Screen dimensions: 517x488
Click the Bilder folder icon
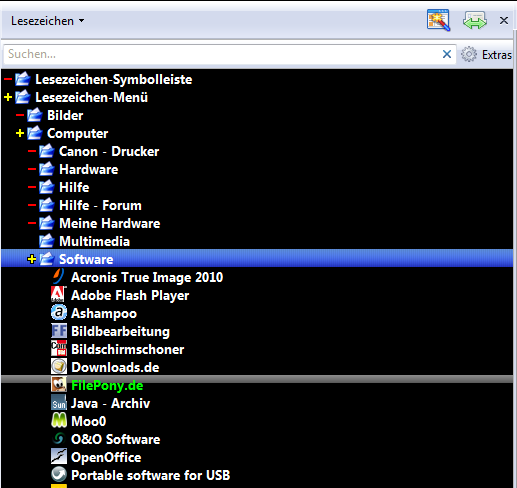tap(35, 115)
